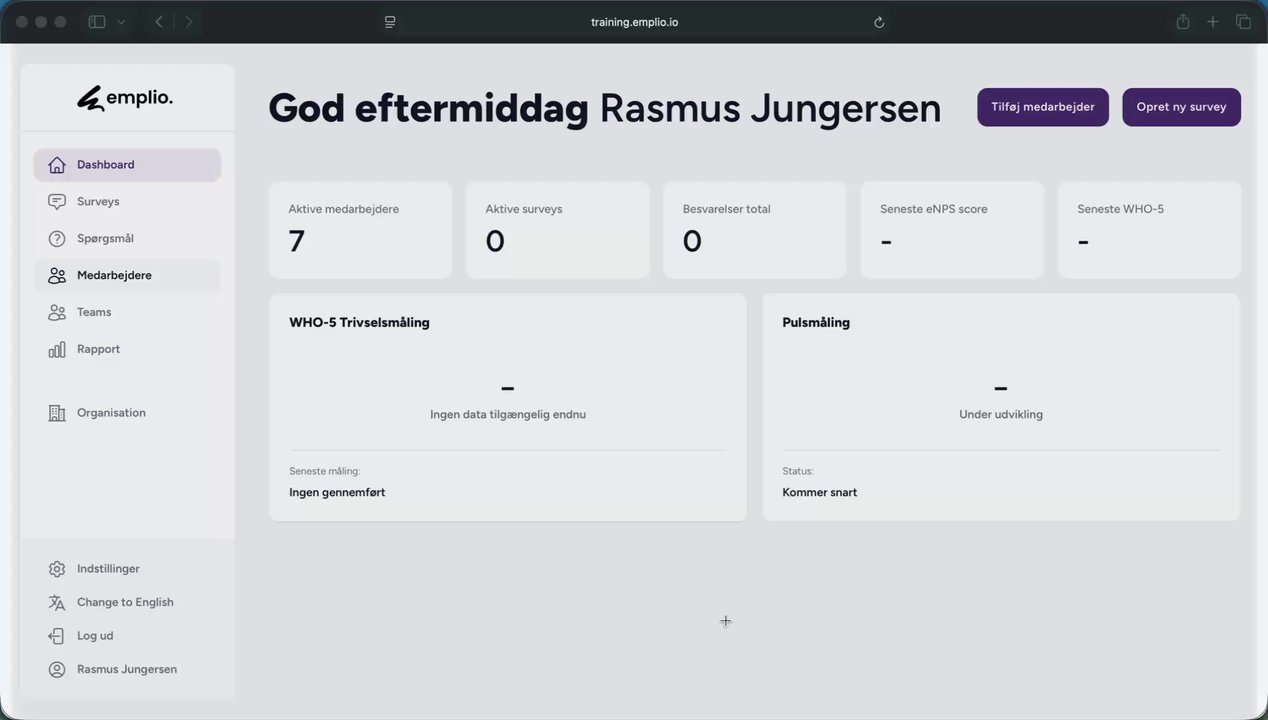The image size is (1268, 720).
Task: Click the Log ud exit icon
Action: pyautogui.click(x=57, y=636)
